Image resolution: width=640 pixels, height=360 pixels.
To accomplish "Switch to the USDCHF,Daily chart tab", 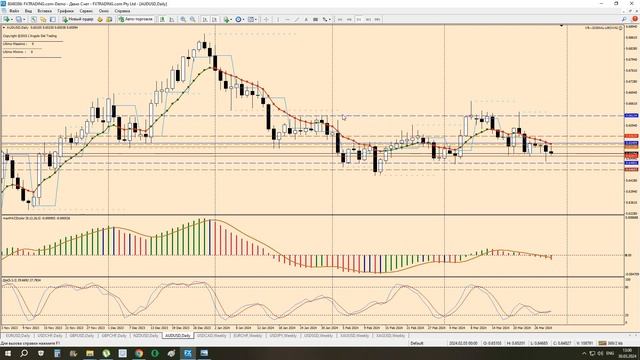I will coord(50,336).
